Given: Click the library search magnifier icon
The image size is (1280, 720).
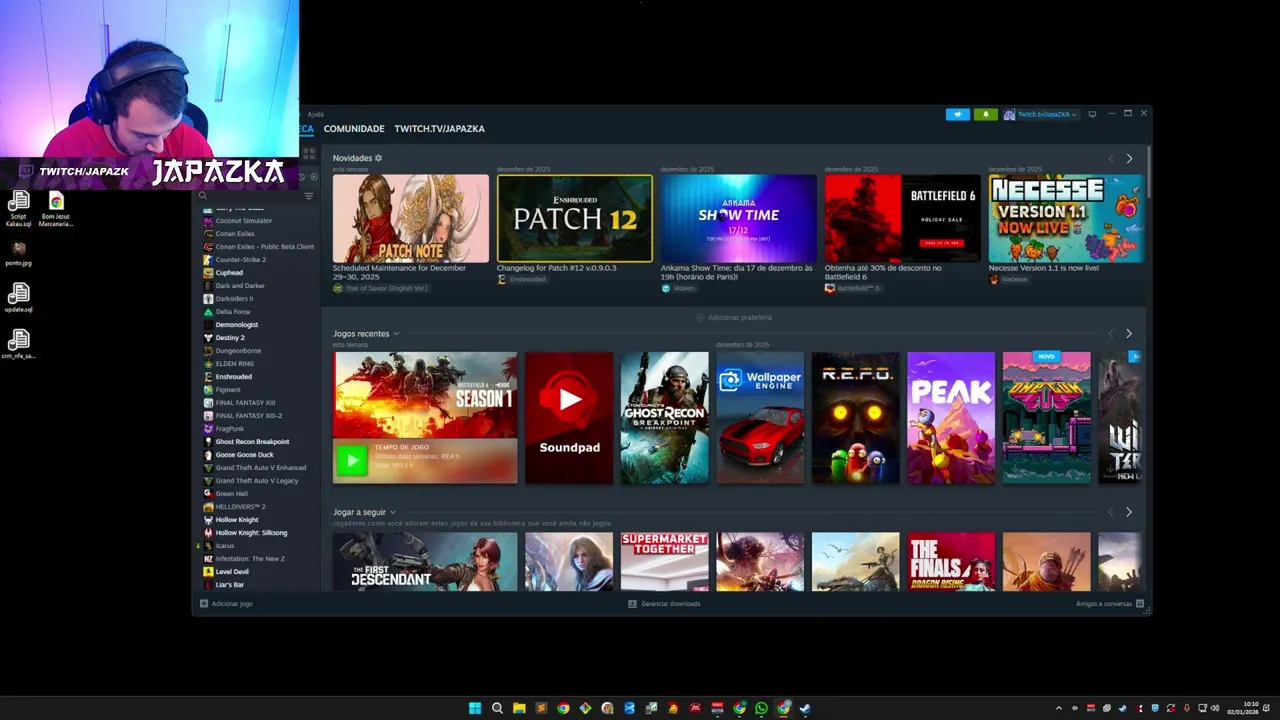Looking at the screenshot, I should [202, 196].
